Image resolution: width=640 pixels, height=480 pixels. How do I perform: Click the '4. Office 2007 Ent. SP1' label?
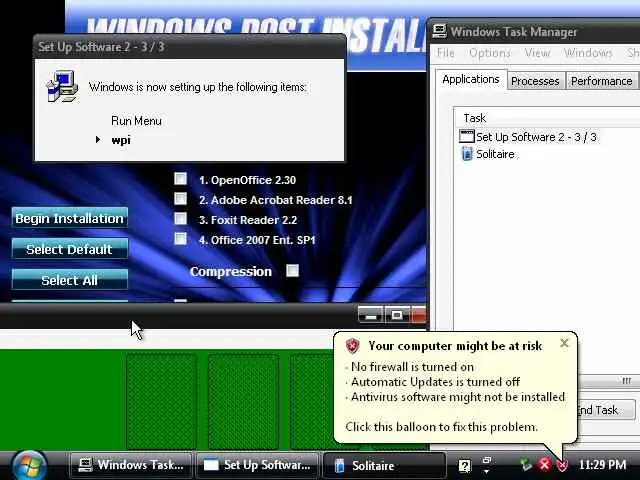[x=257, y=240]
